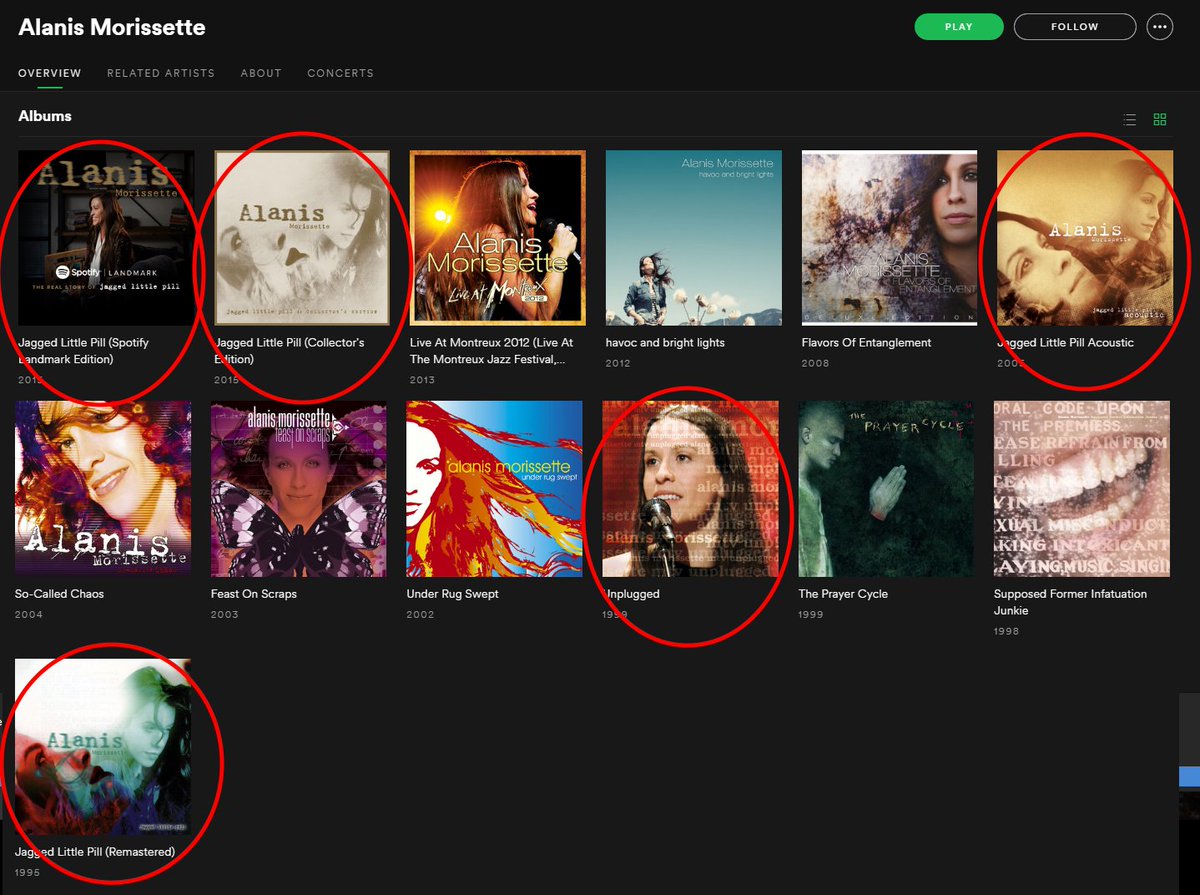Open Flavors Of Entanglement album cover
Viewport: 1200px width, 895px height.
click(x=890, y=238)
